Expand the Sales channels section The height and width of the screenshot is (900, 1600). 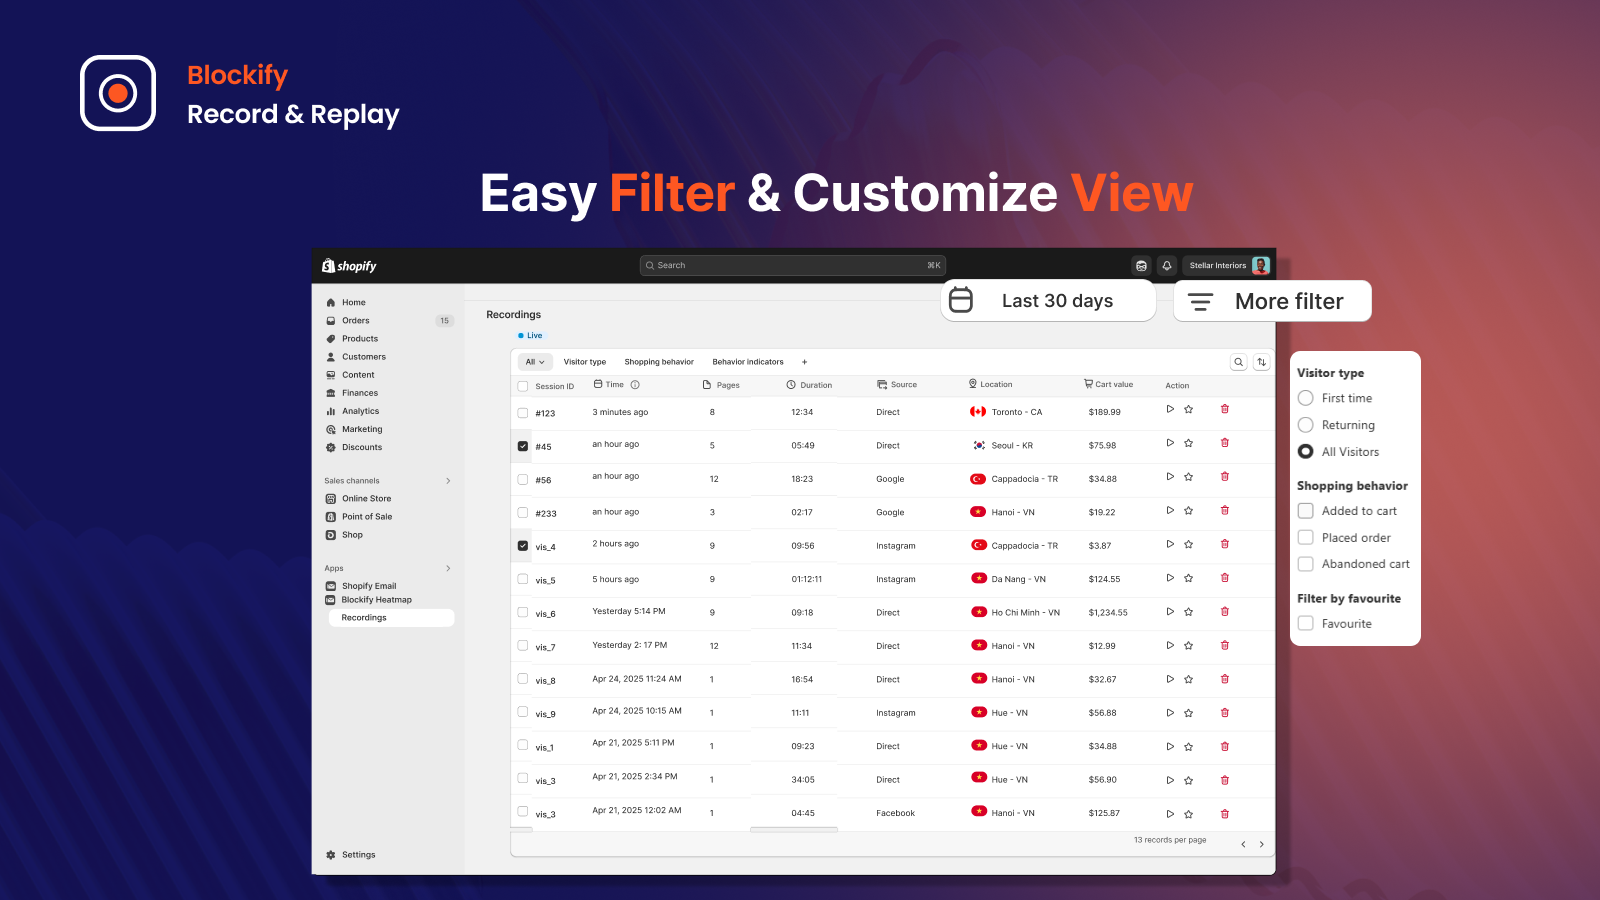point(448,480)
